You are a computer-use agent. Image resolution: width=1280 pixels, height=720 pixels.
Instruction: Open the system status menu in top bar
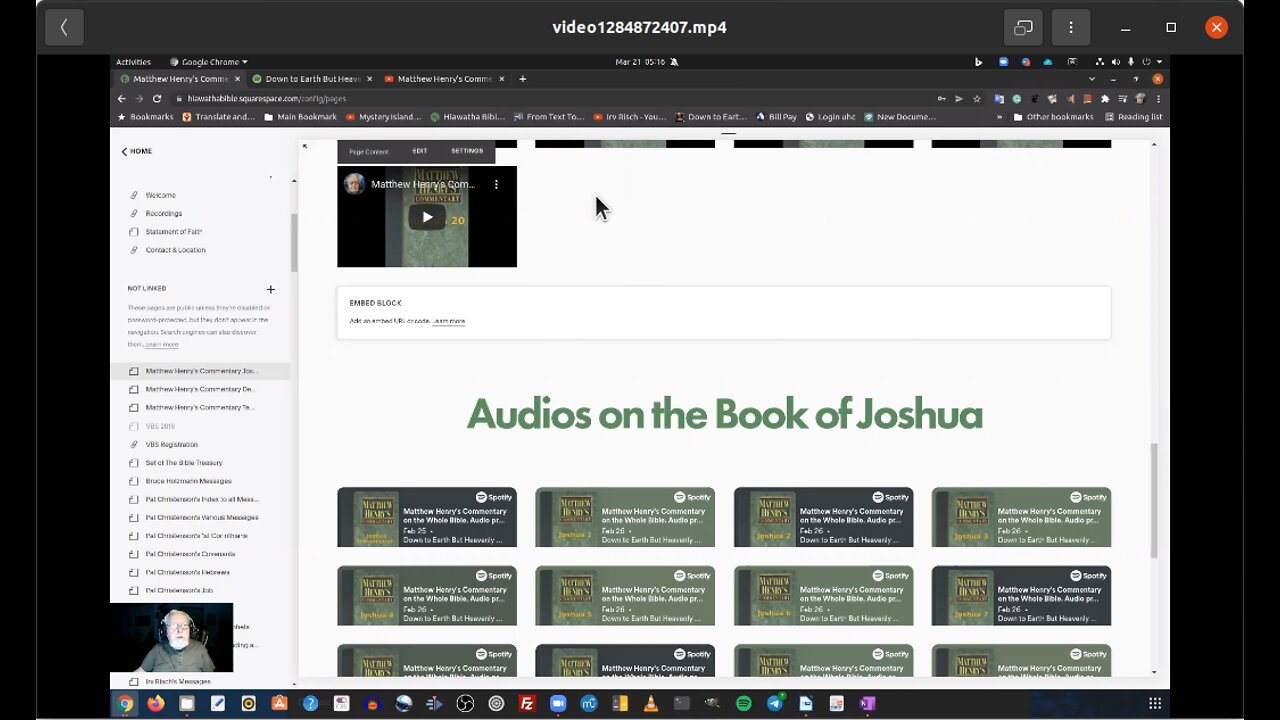coord(1129,62)
